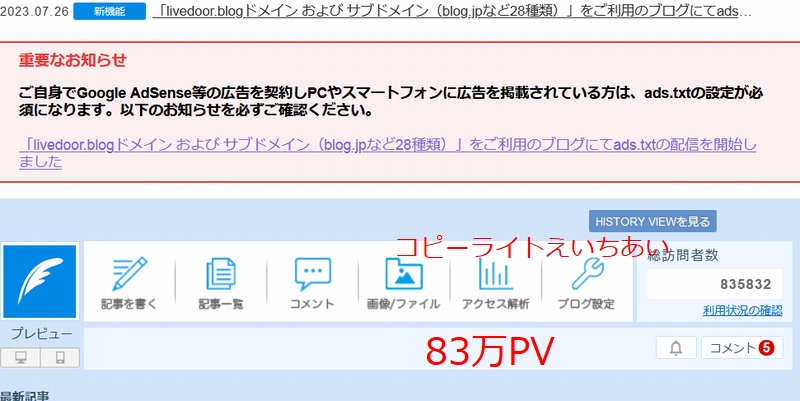Click the 総訪問者数 label
This screenshot has height=401, width=800.
tap(683, 255)
